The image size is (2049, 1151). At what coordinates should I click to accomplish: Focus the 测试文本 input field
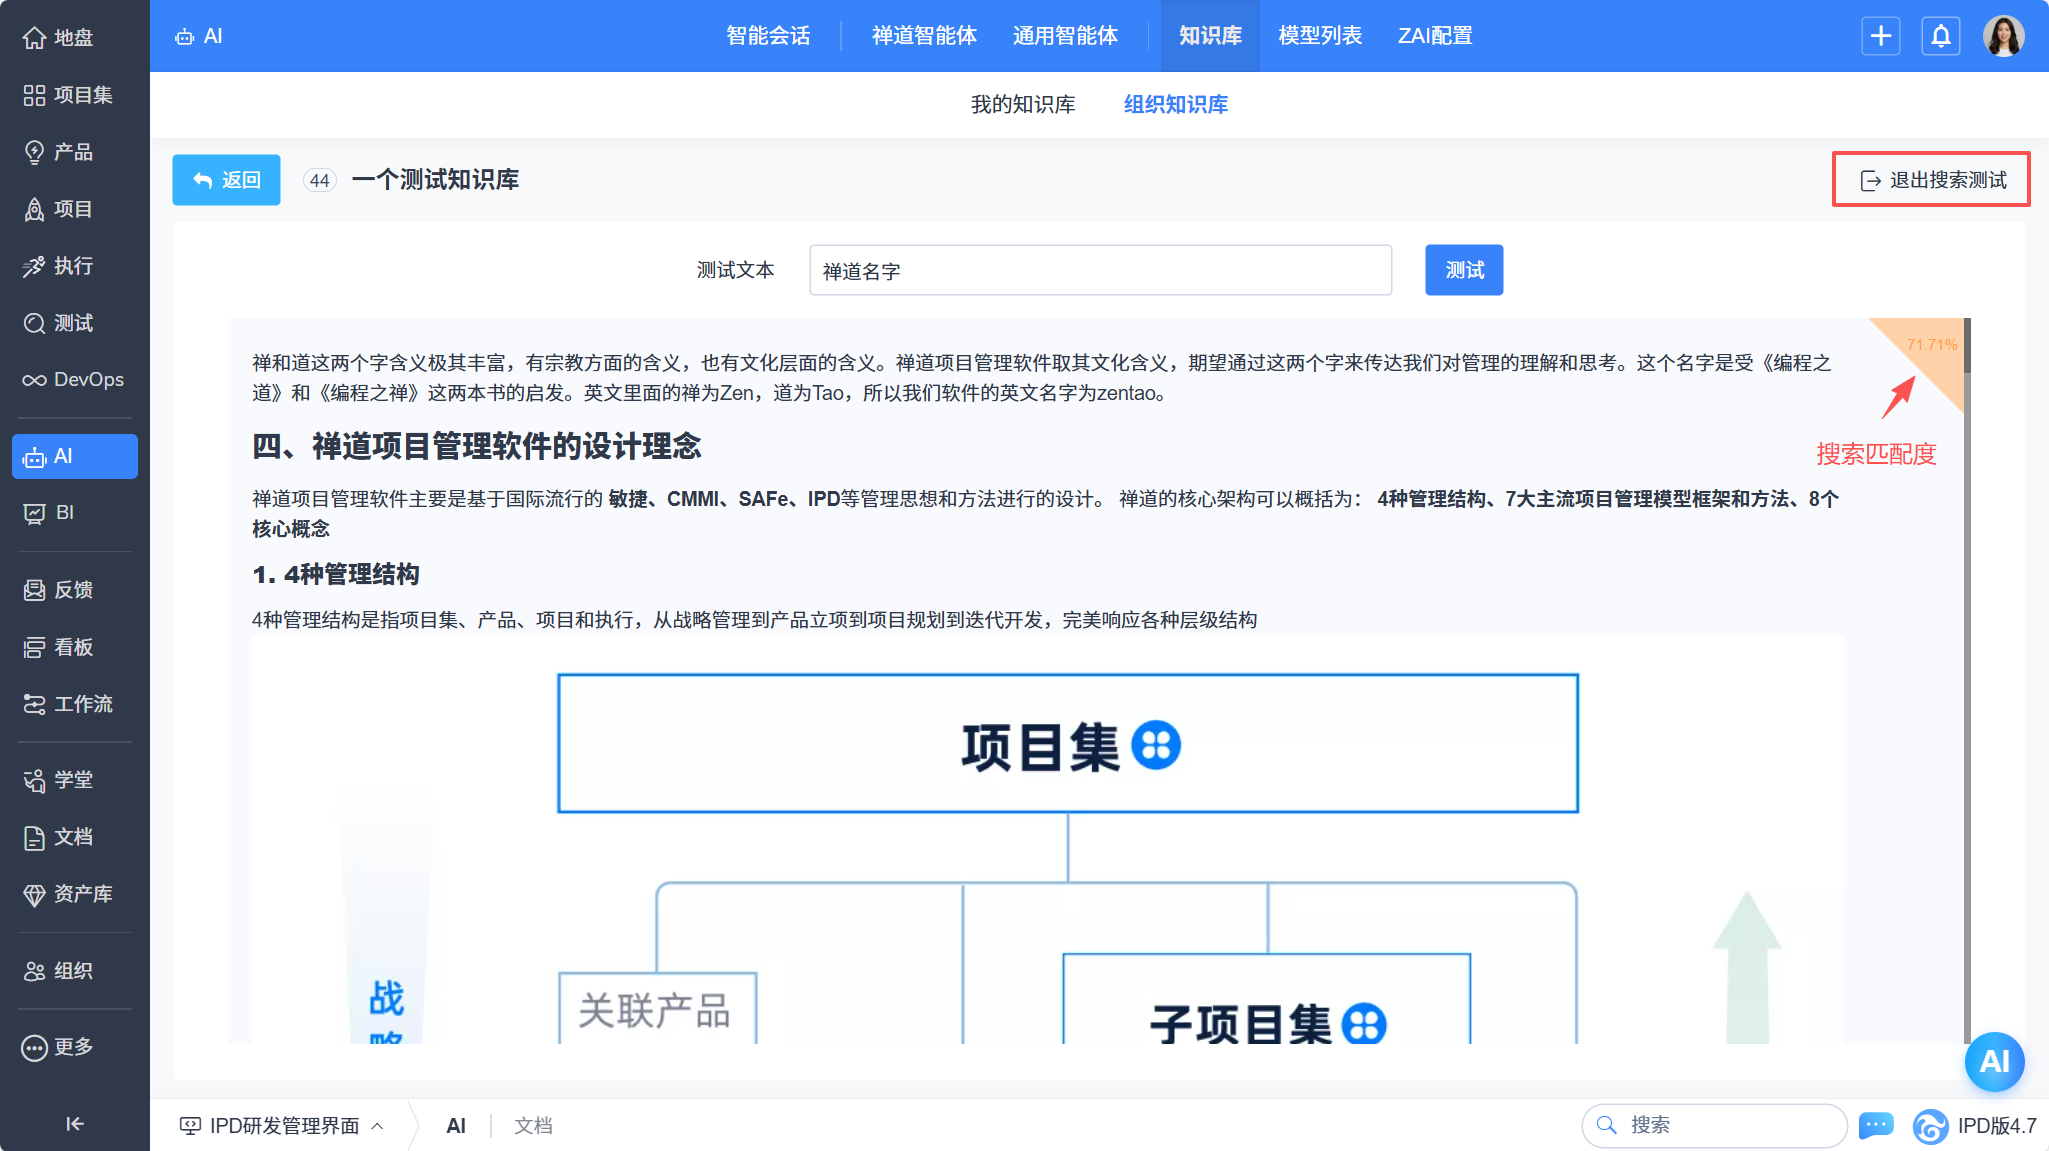(x=1100, y=270)
